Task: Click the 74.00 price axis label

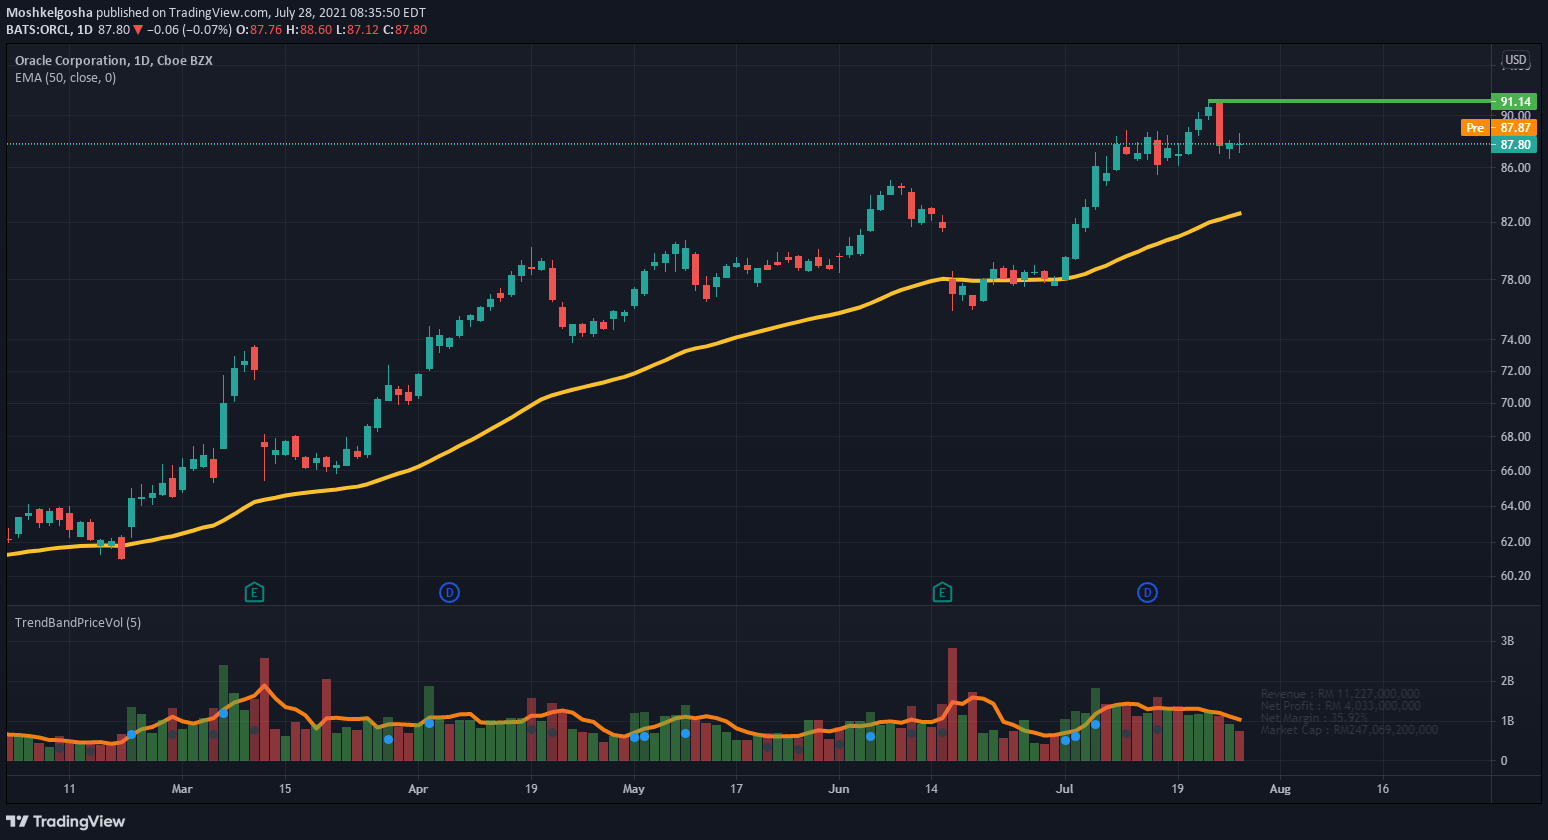Action: (x=1515, y=340)
